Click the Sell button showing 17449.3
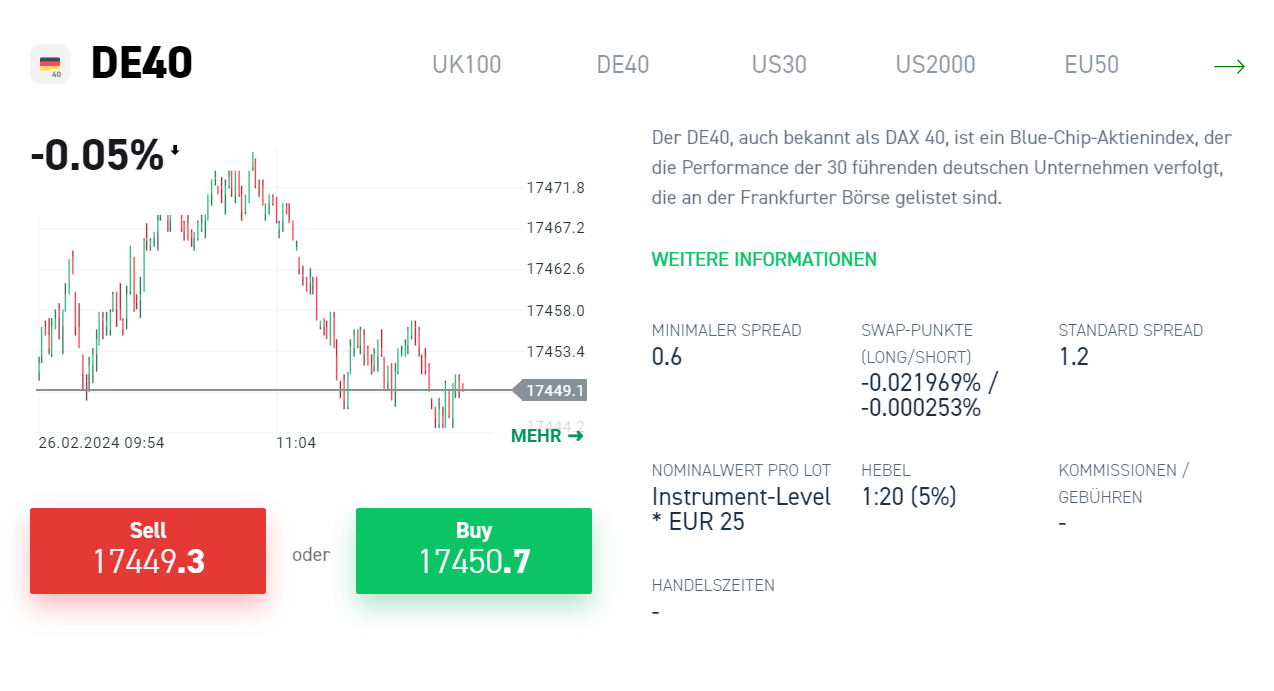 (x=147, y=550)
